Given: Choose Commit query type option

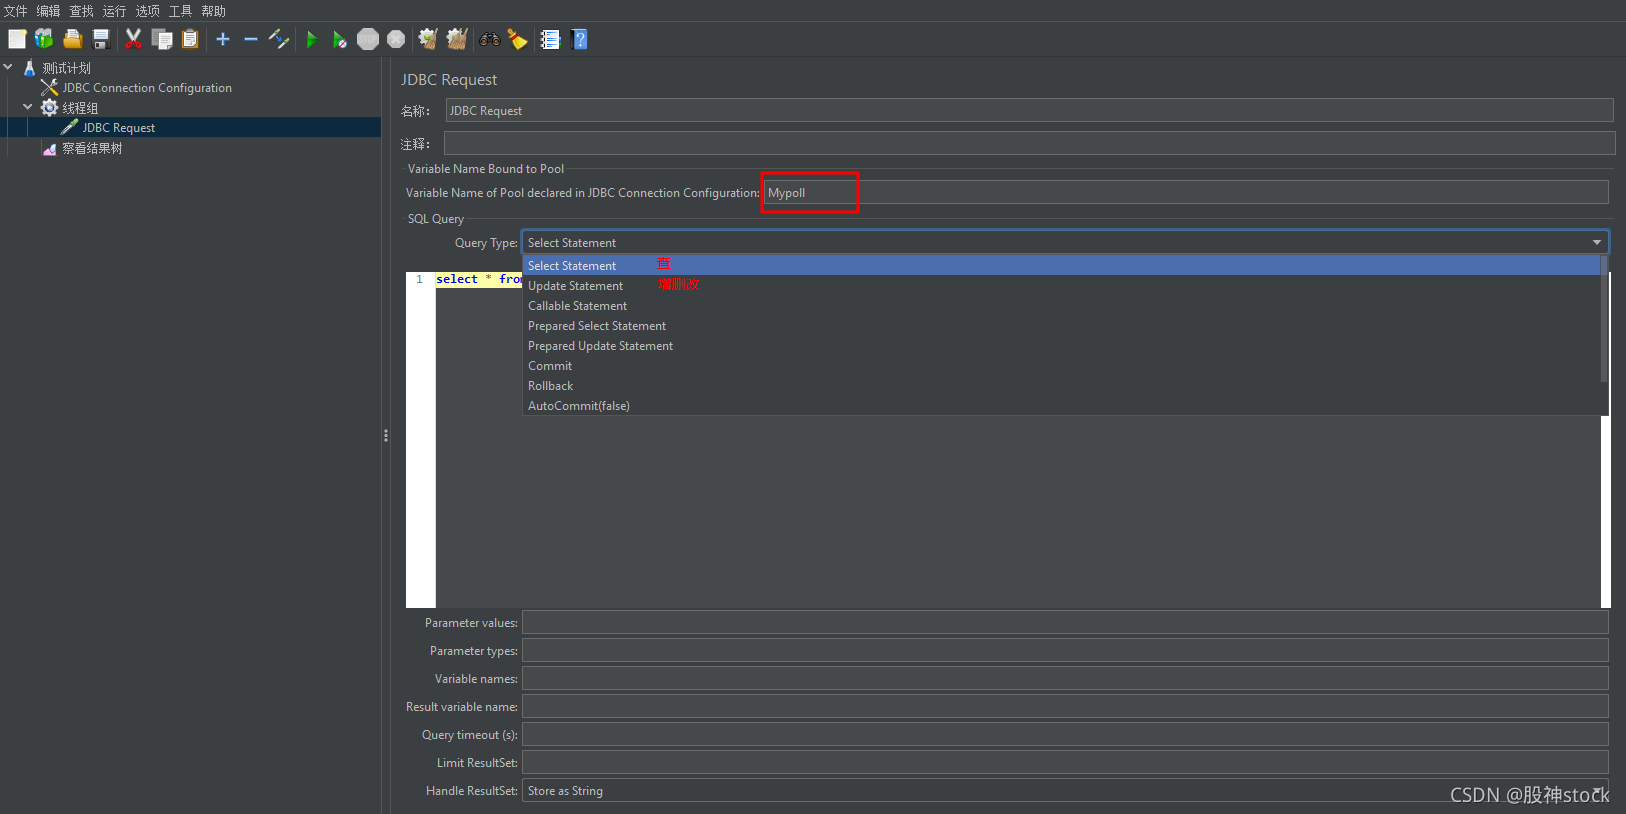Looking at the screenshot, I should click(1061, 365).
